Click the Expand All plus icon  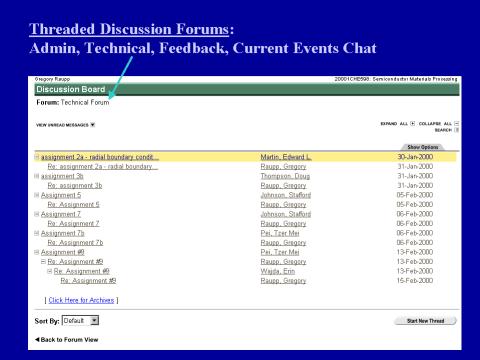pyautogui.click(x=413, y=124)
